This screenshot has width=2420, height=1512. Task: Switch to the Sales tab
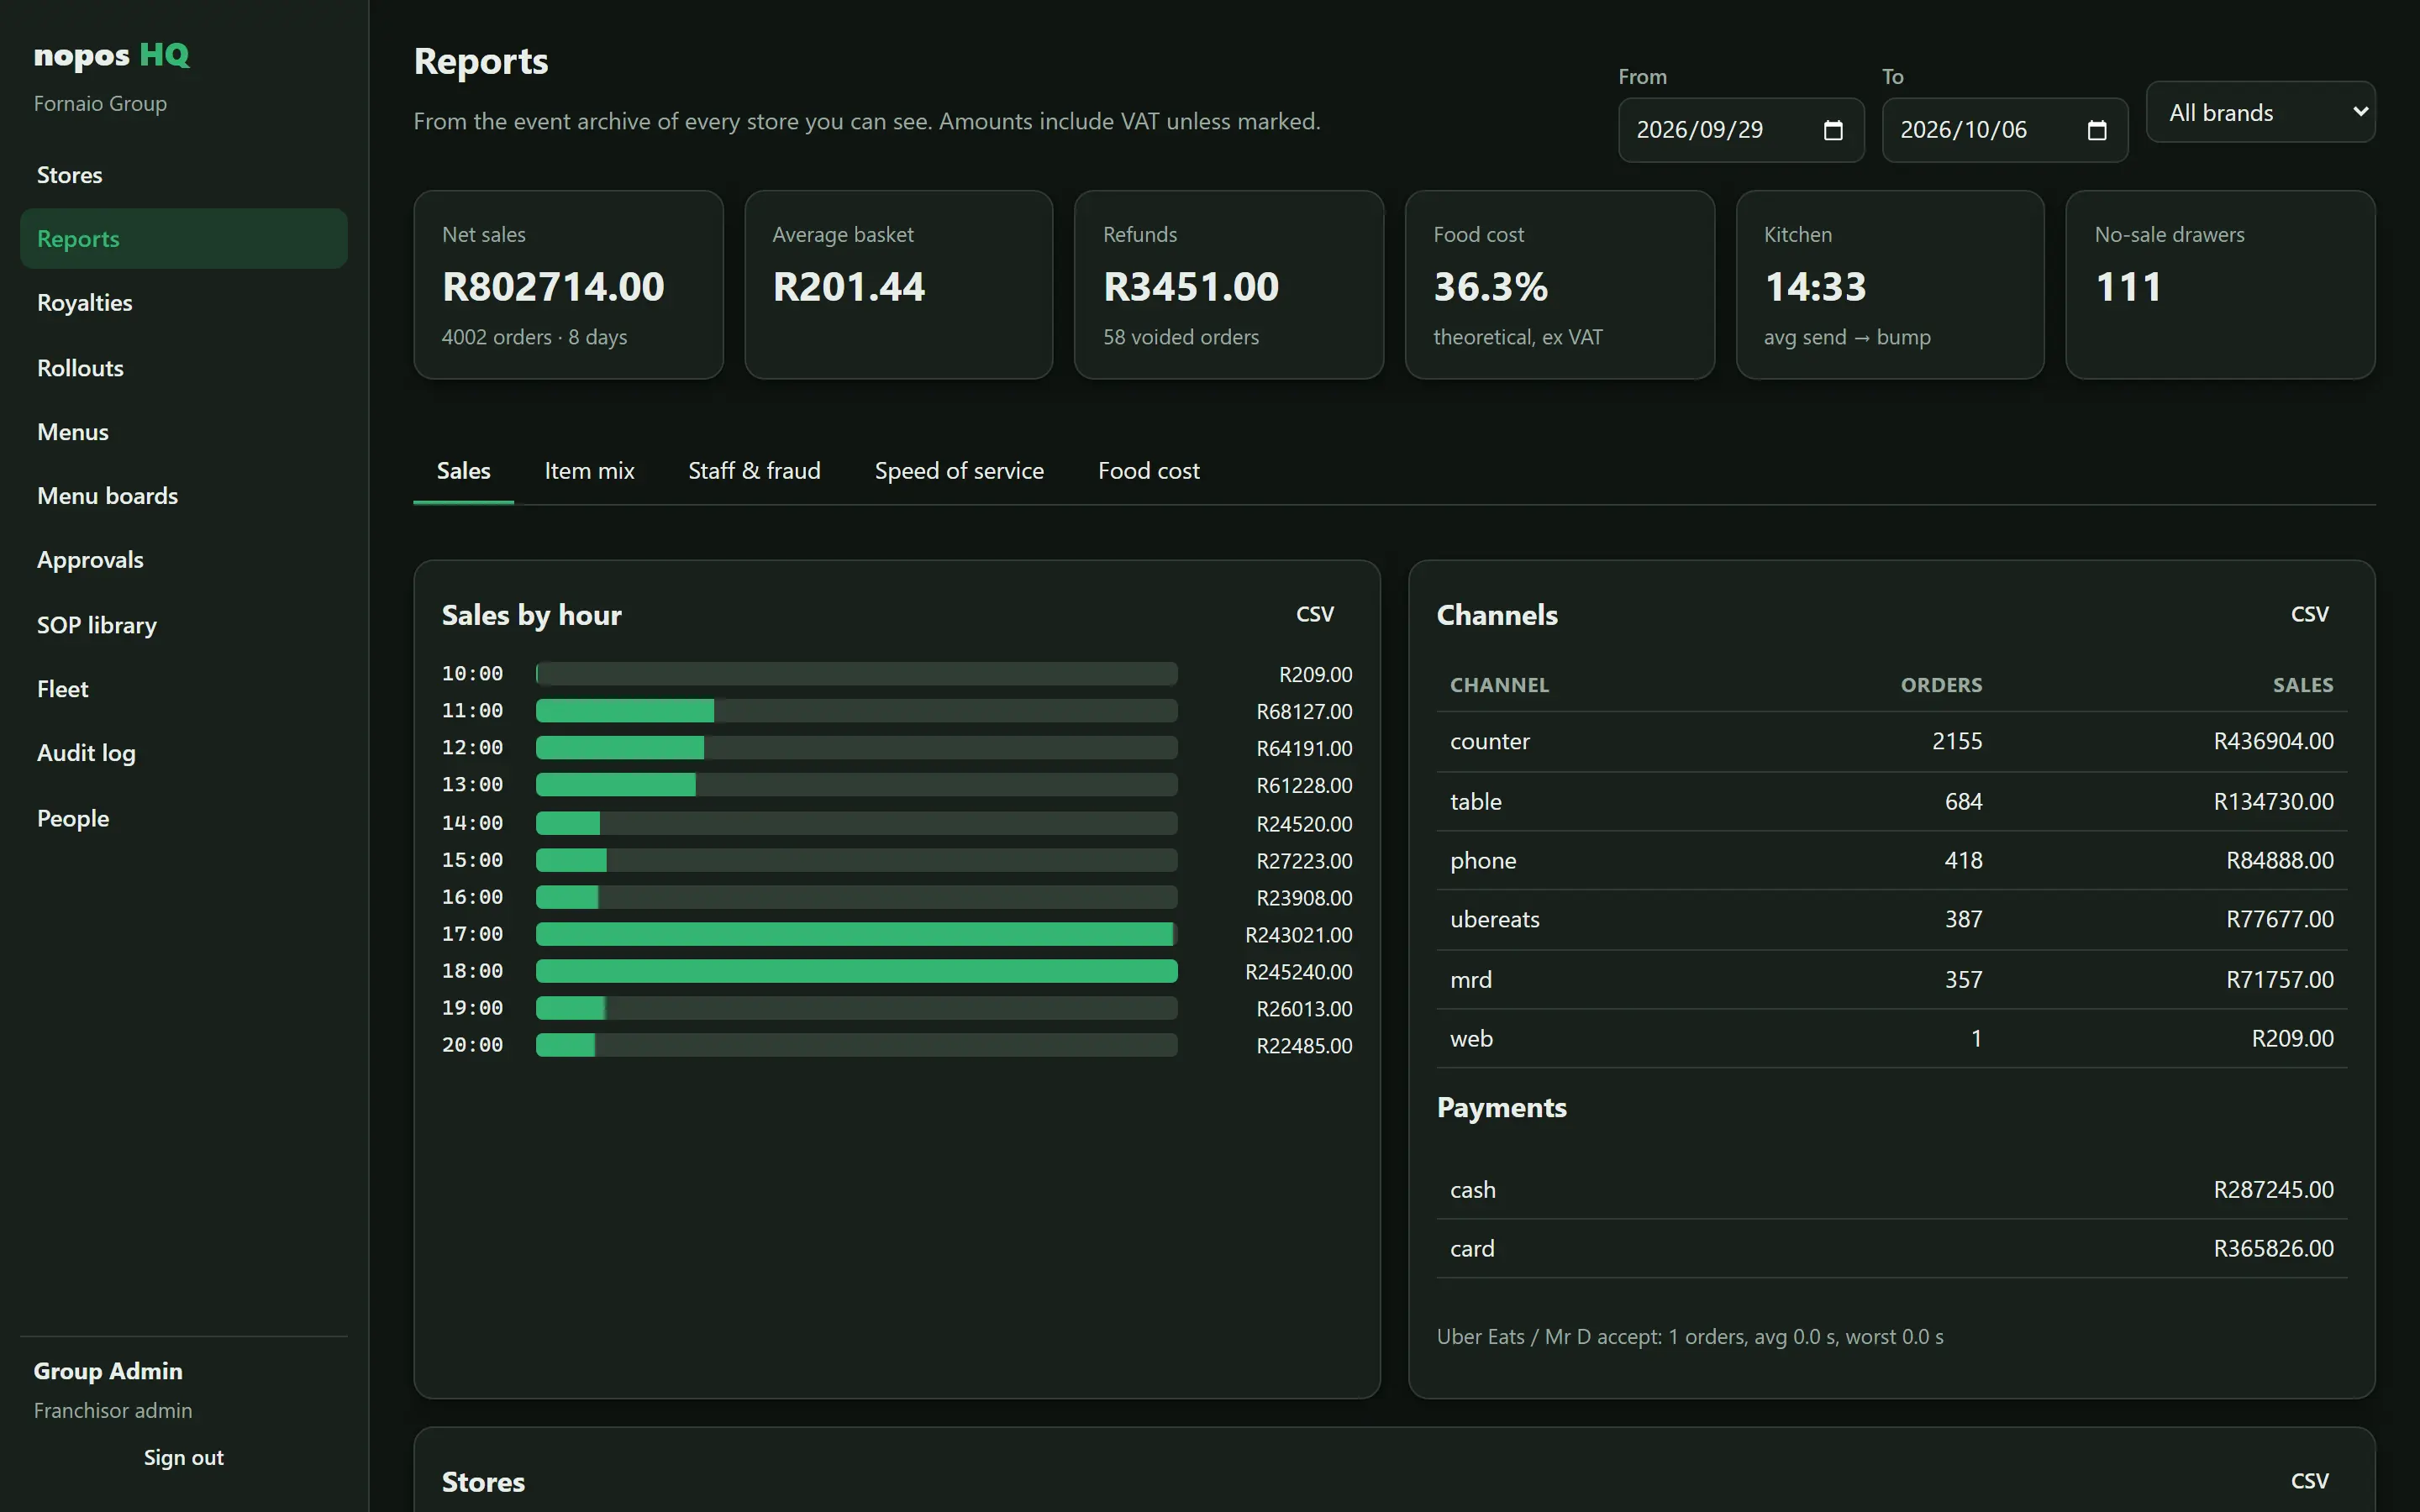click(x=463, y=471)
